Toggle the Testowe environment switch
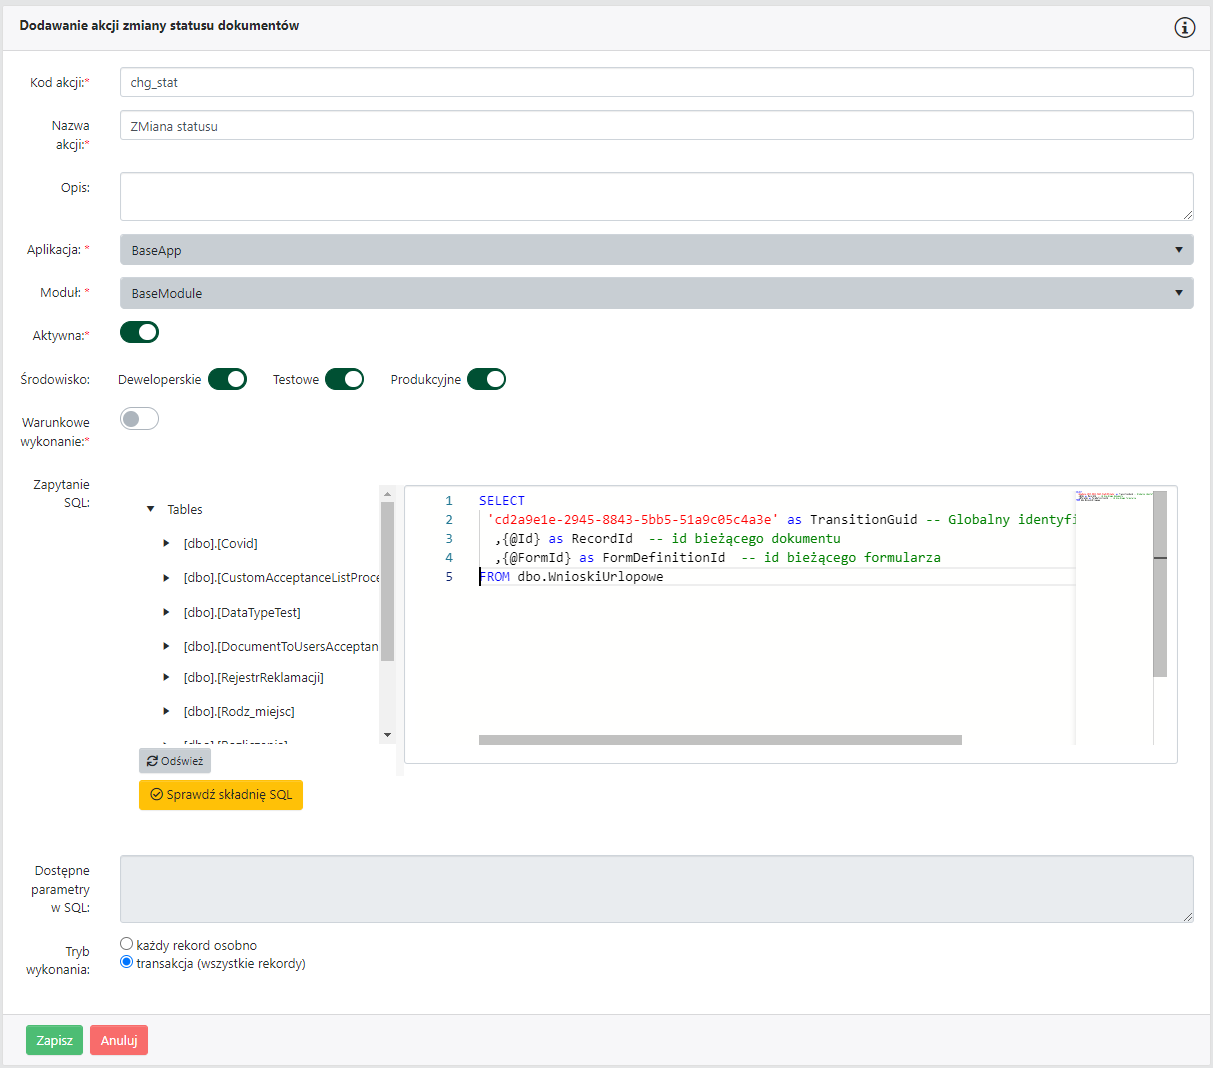This screenshot has width=1213, height=1068. 344,379
